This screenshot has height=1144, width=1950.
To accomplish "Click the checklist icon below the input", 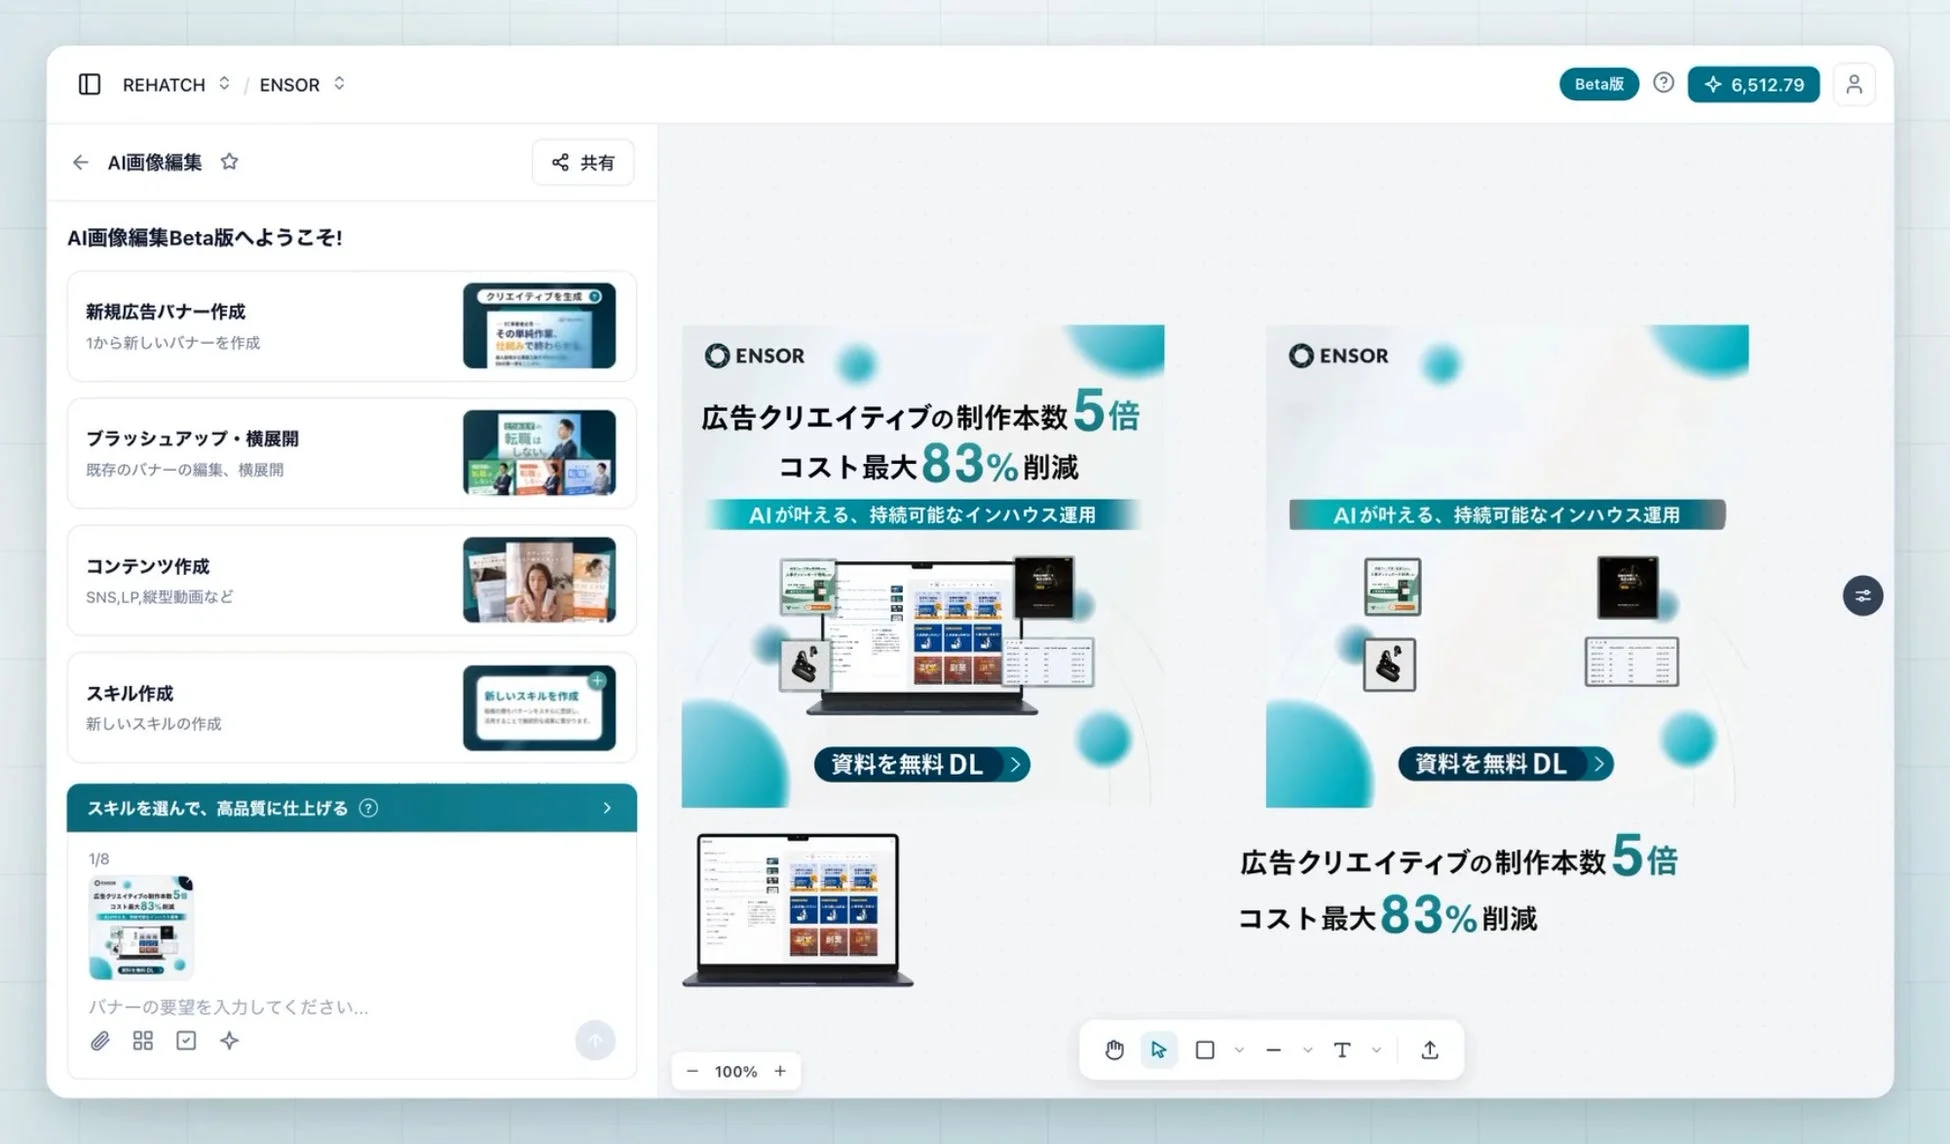I will click(186, 1041).
